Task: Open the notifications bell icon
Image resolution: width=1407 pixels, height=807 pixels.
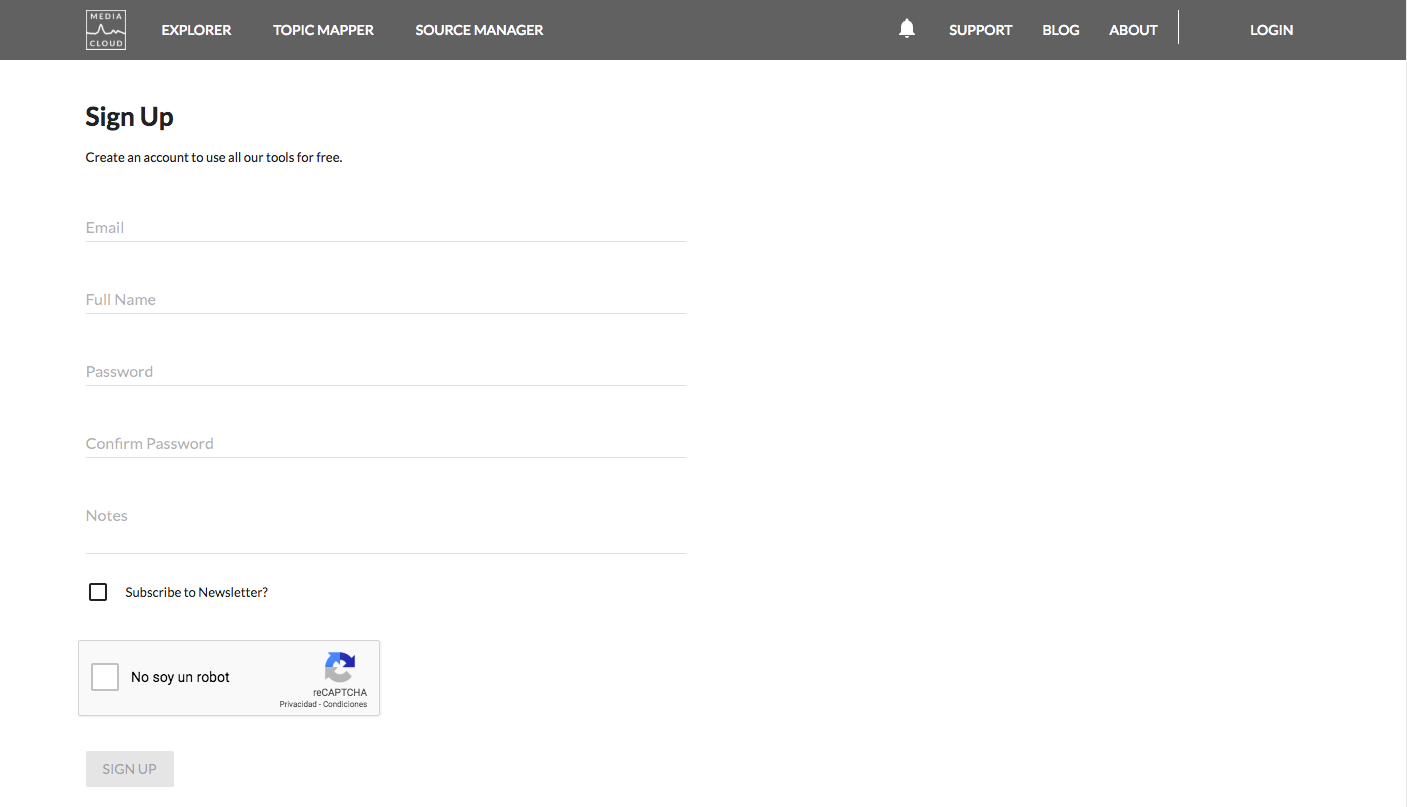Action: 907,29
